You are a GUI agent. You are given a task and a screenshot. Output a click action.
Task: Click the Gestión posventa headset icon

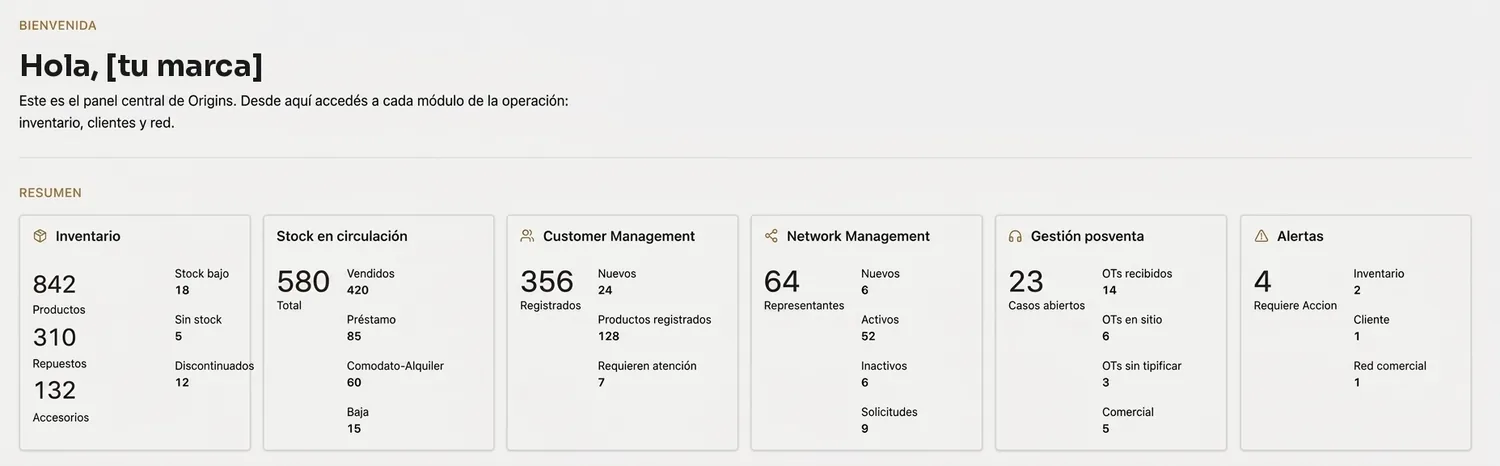[1015, 236]
